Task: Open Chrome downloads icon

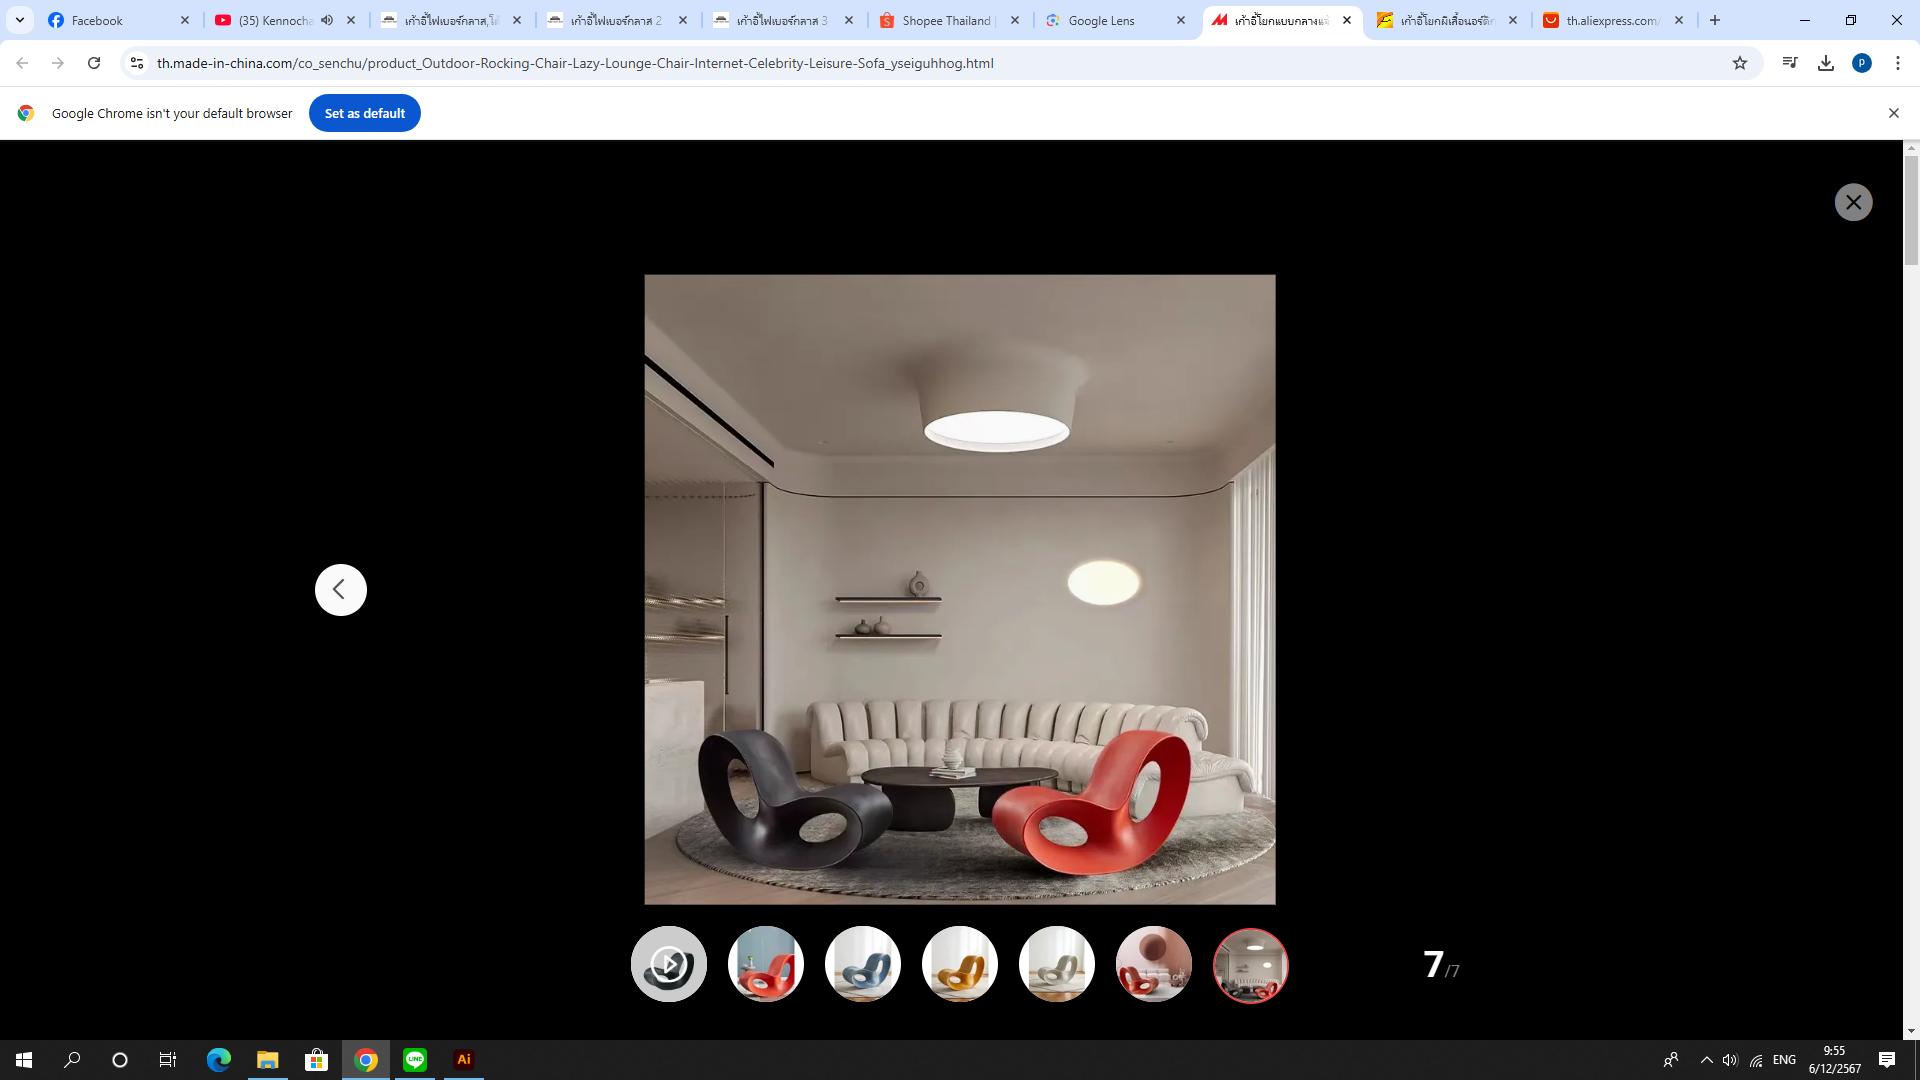Action: (1826, 63)
